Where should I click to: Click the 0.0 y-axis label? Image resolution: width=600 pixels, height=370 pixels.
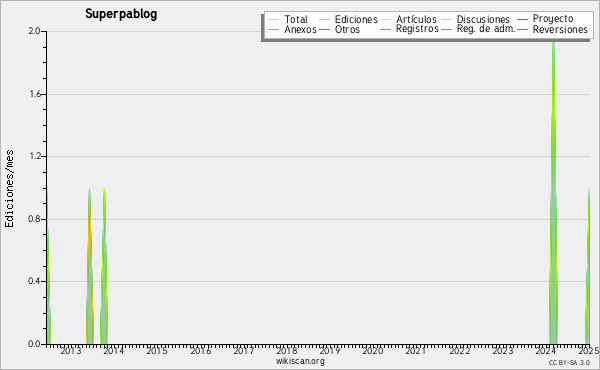click(34, 344)
